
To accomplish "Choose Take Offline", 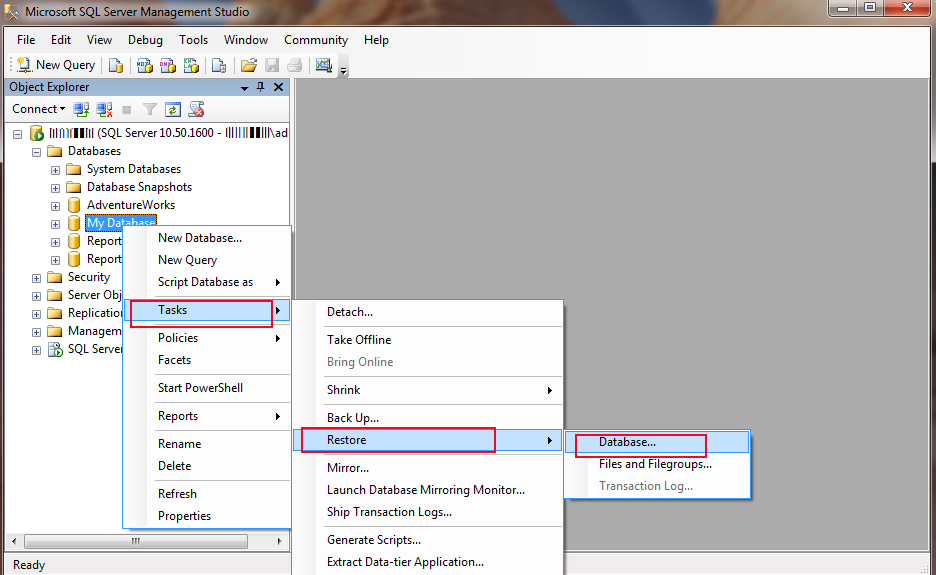I will [427, 340].
